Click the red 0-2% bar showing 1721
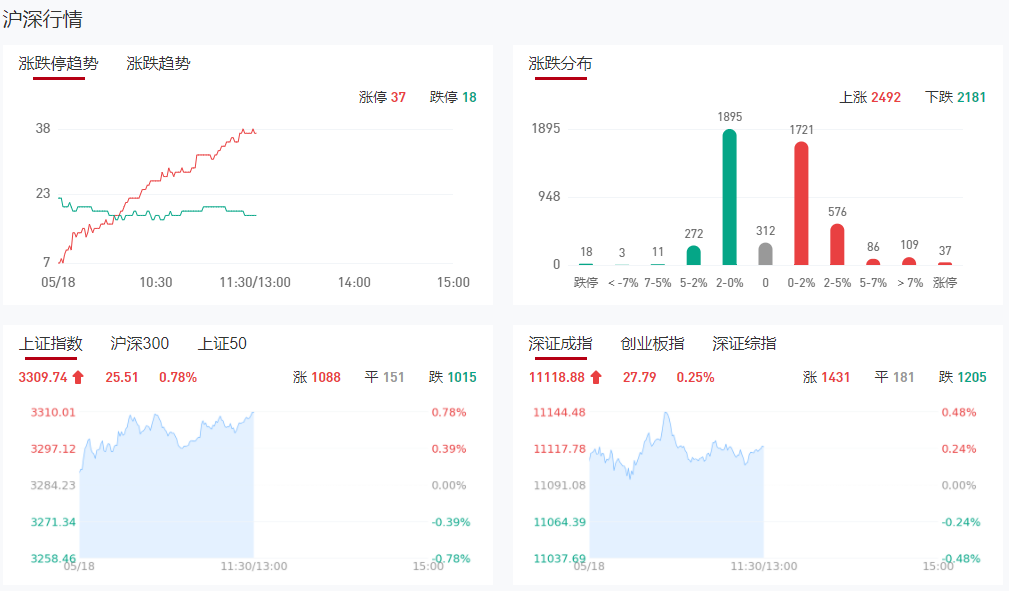This screenshot has height=591, width=1009. tap(801, 205)
